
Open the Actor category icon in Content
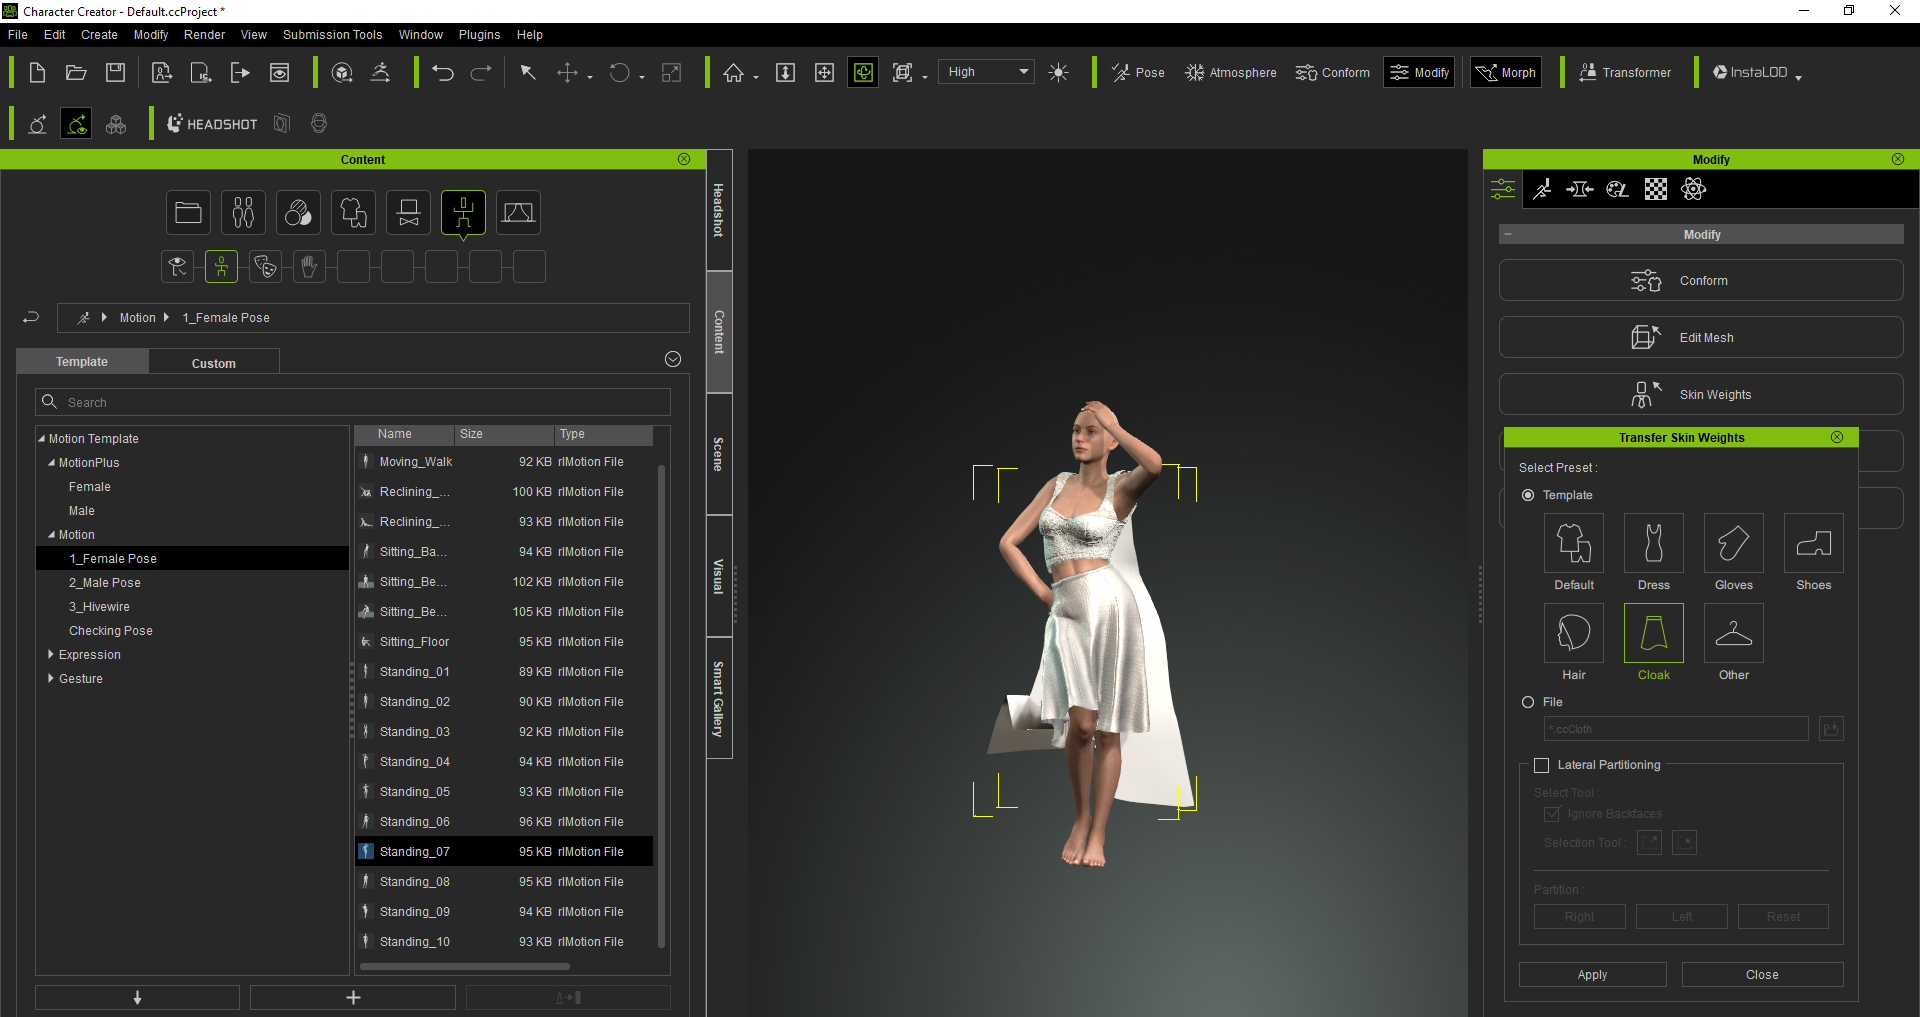tap(243, 212)
